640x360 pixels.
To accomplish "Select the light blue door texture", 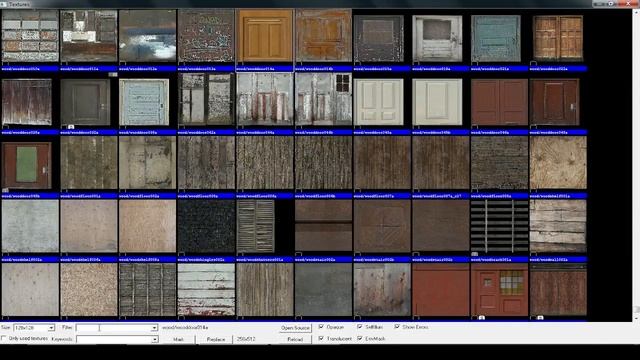I will click(144, 102).
